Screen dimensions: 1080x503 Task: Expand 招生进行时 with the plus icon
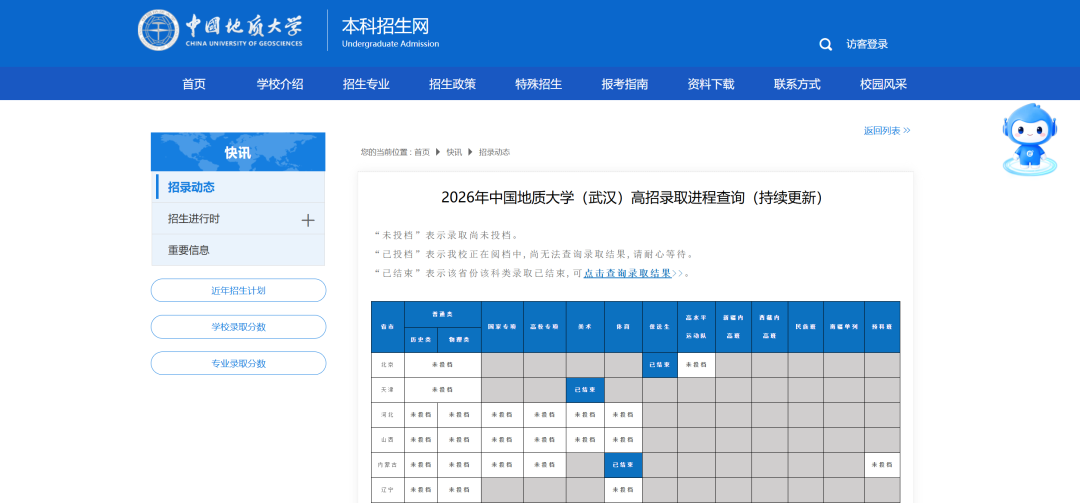click(308, 220)
